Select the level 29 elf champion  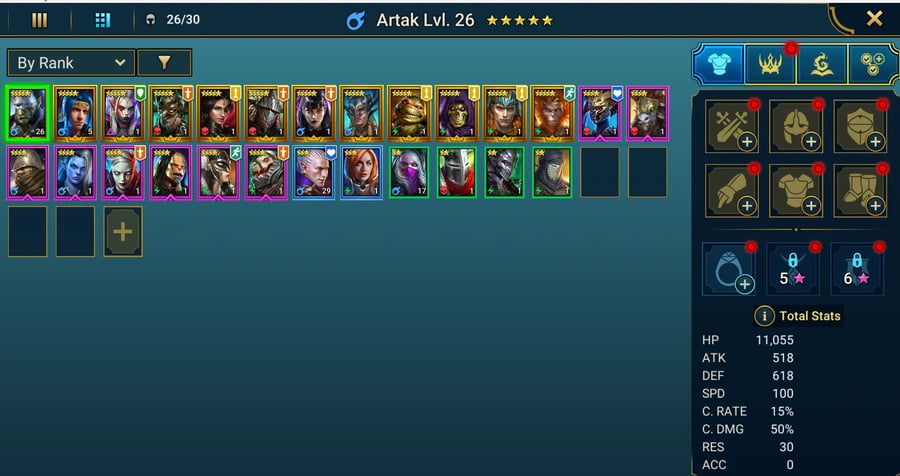(313, 173)
